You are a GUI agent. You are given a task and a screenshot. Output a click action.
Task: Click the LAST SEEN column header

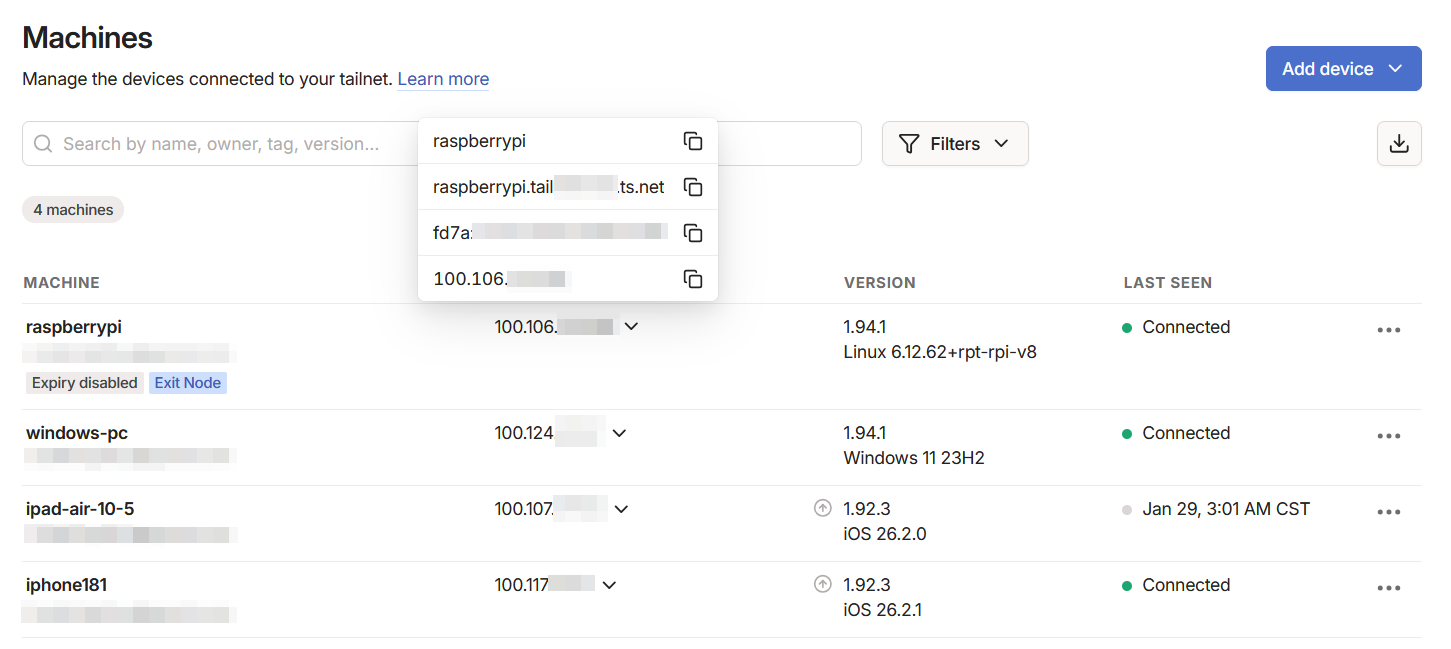tap(1168, 283)
